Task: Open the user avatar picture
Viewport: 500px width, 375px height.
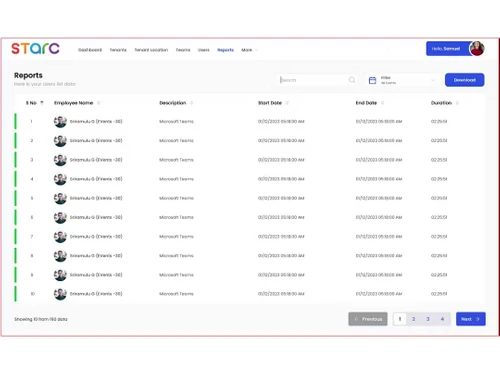Action: [477, 49]
